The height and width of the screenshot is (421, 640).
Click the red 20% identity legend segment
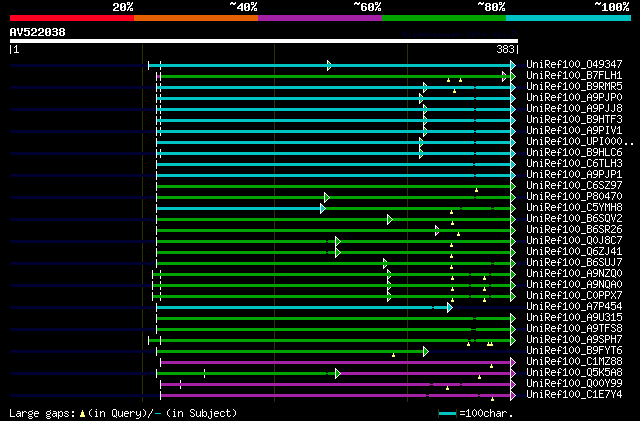(72, 18)
